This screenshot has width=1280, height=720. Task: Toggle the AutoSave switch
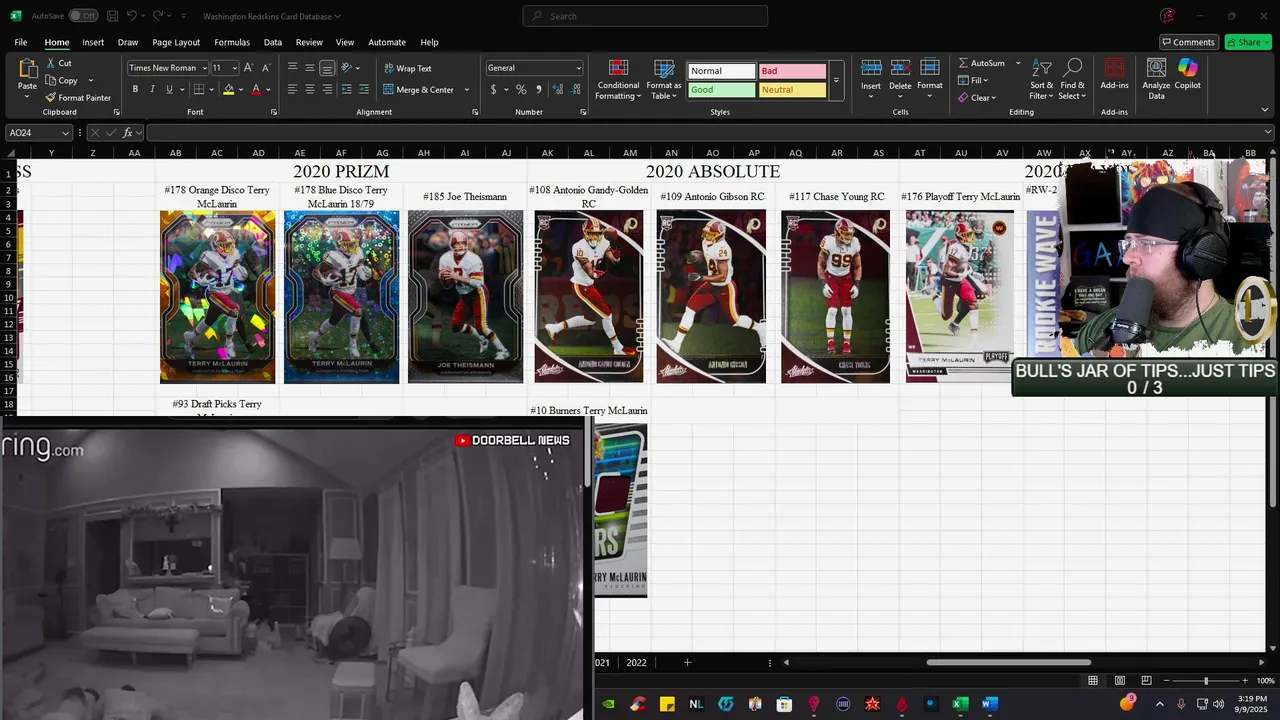pos(82,16)
